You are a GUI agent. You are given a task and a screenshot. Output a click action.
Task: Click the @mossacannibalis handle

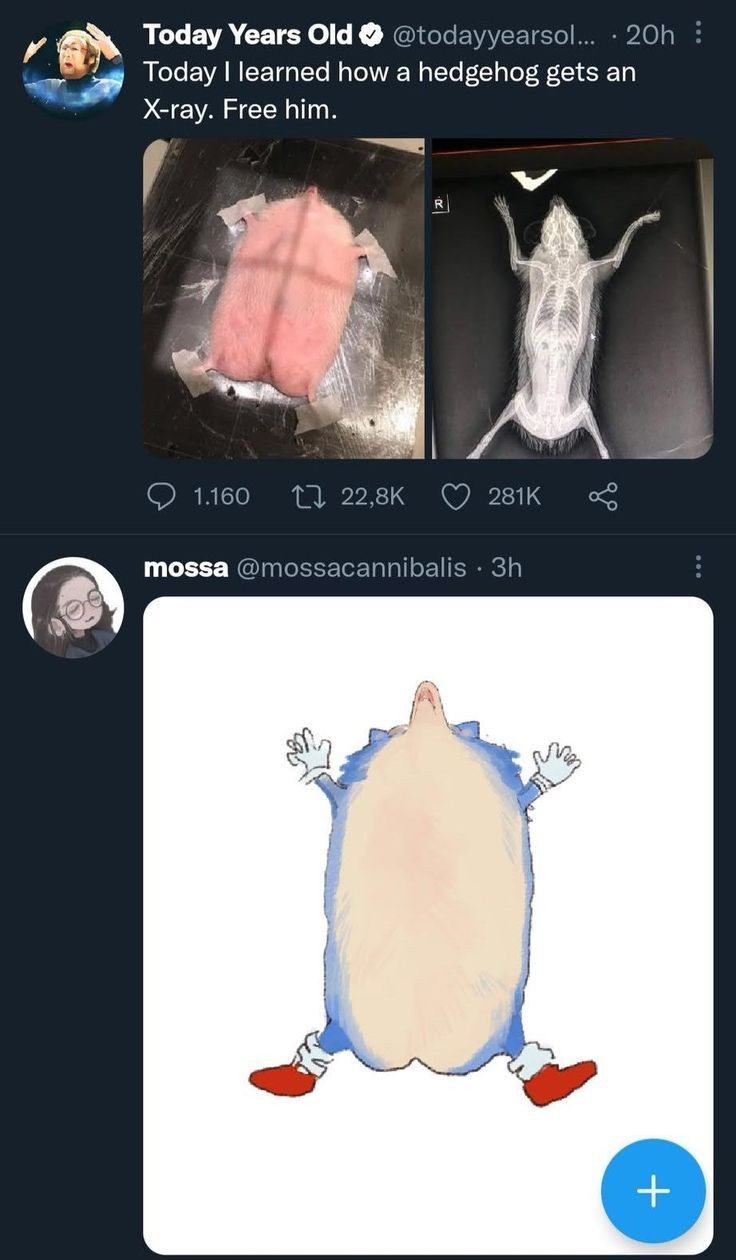coord(349,568)
